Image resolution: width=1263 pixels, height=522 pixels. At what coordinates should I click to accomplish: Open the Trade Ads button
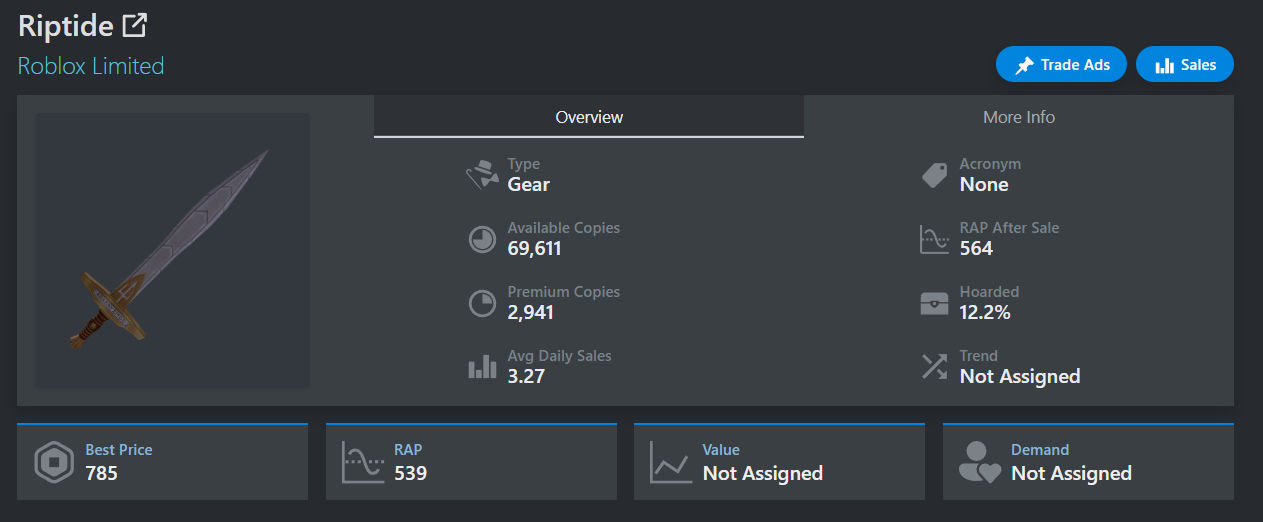[x=1061, y=64]
